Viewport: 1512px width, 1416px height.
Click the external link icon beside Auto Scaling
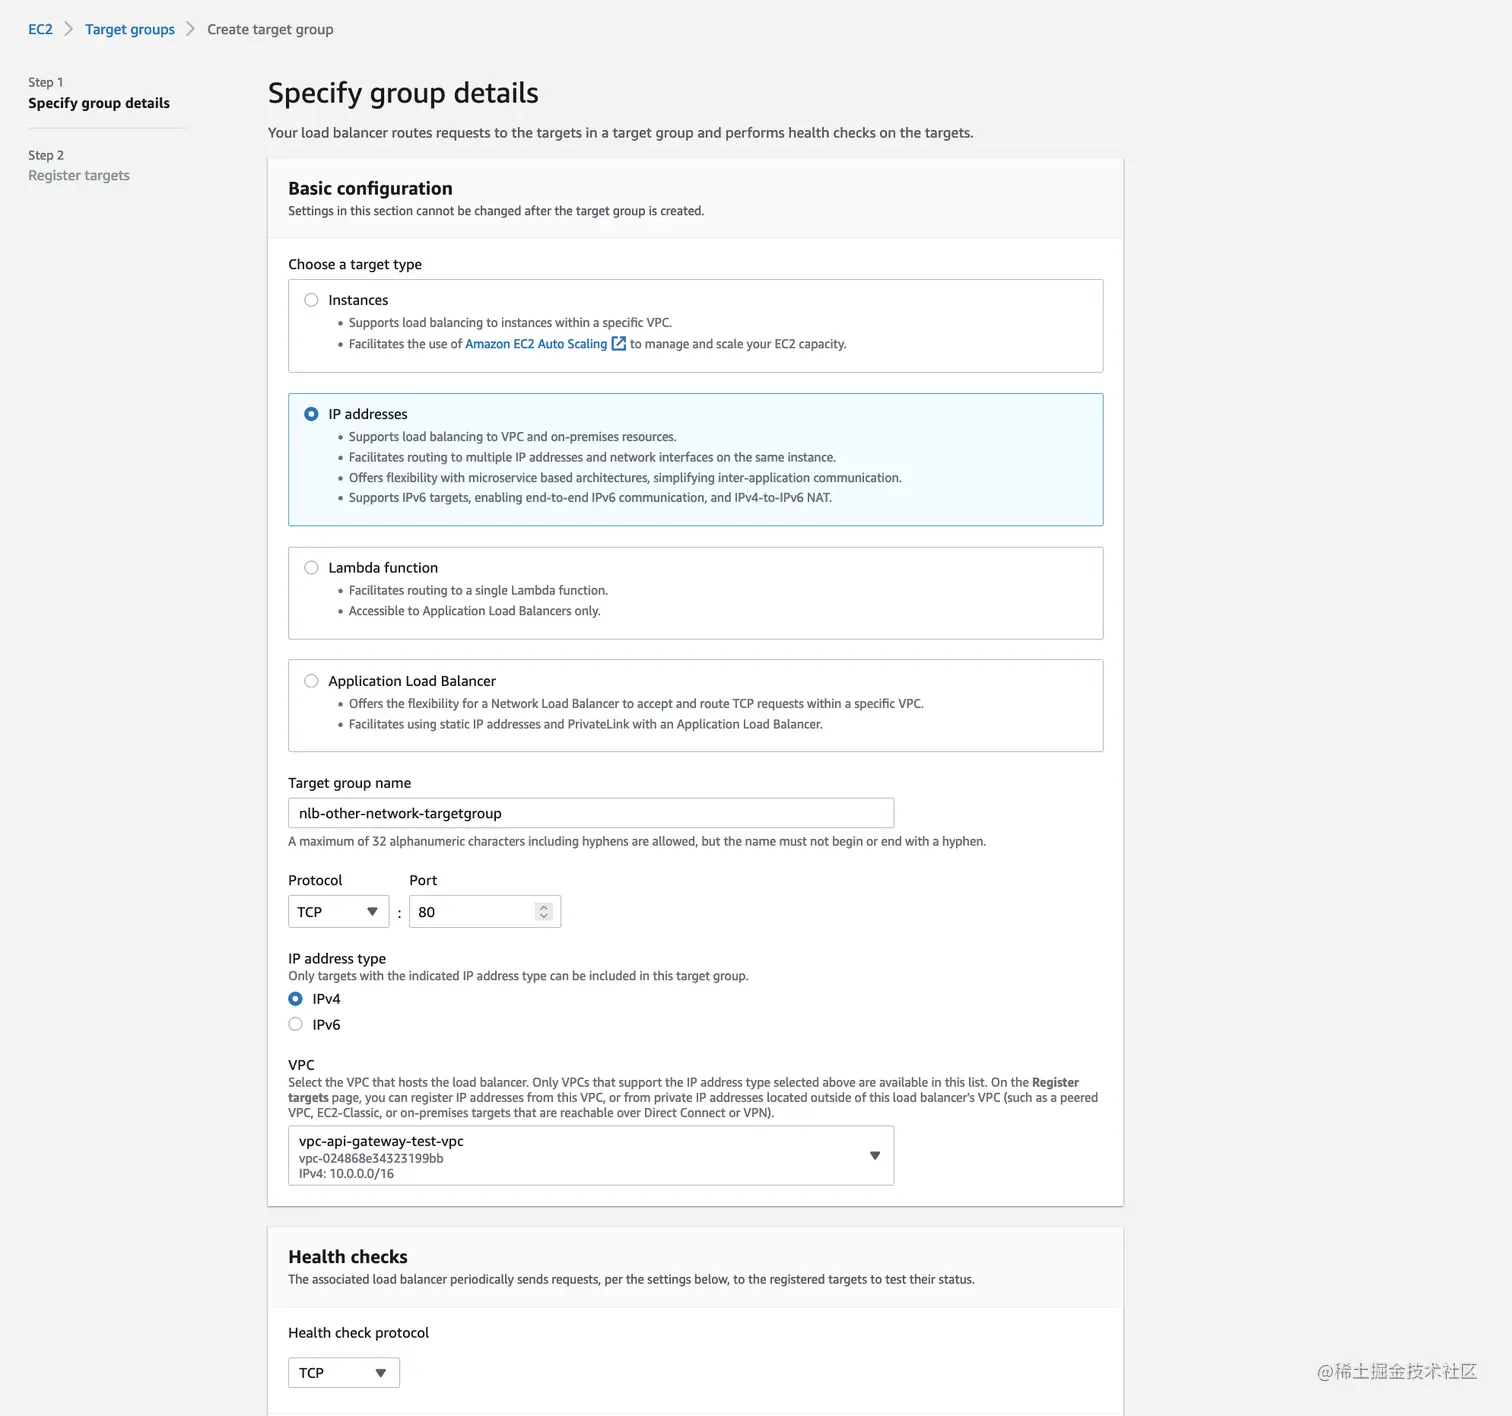619,344
